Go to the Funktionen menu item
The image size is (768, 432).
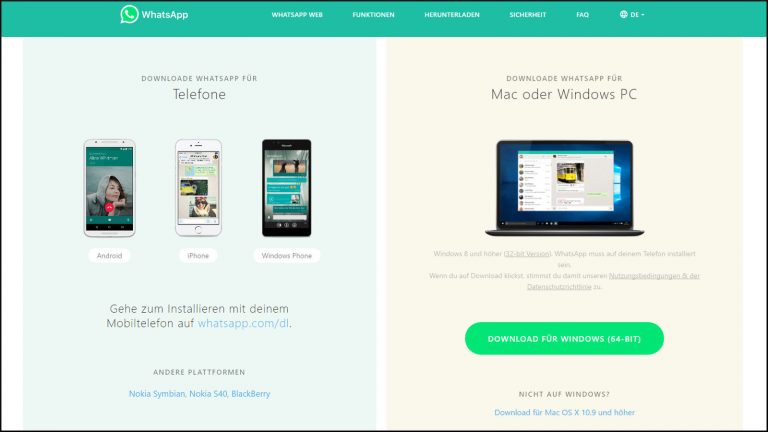click(x=373, y=15)
